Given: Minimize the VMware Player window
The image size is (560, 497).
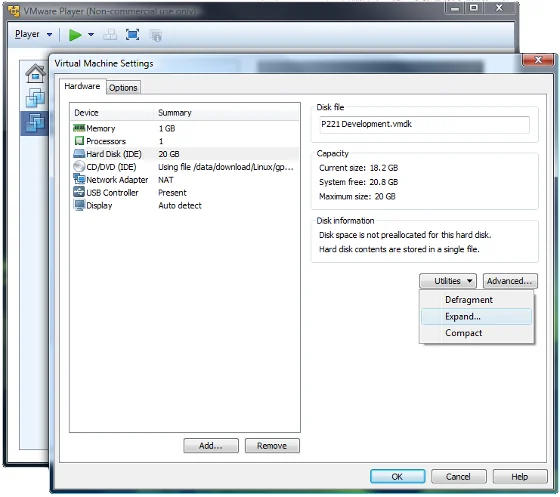Looking at the screenshot, I should pyautogui.click(x=455, y=8).
